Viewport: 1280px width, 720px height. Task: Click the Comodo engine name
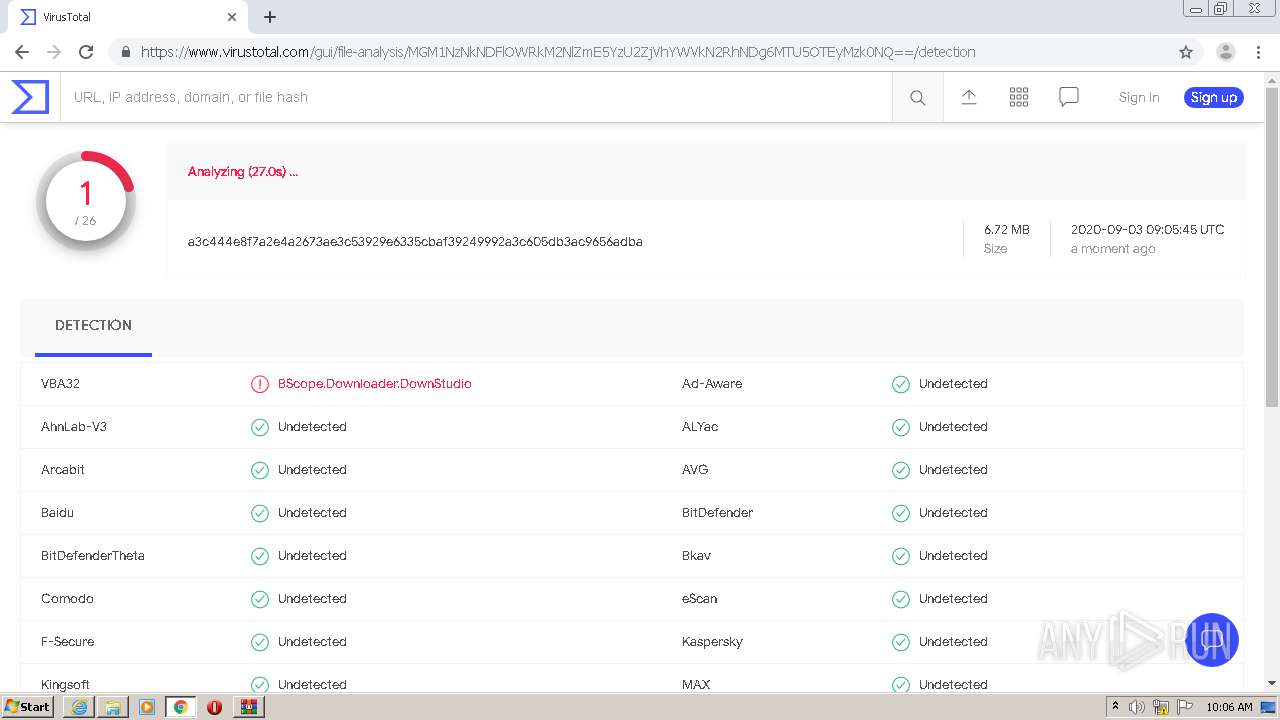click(67, 599)
